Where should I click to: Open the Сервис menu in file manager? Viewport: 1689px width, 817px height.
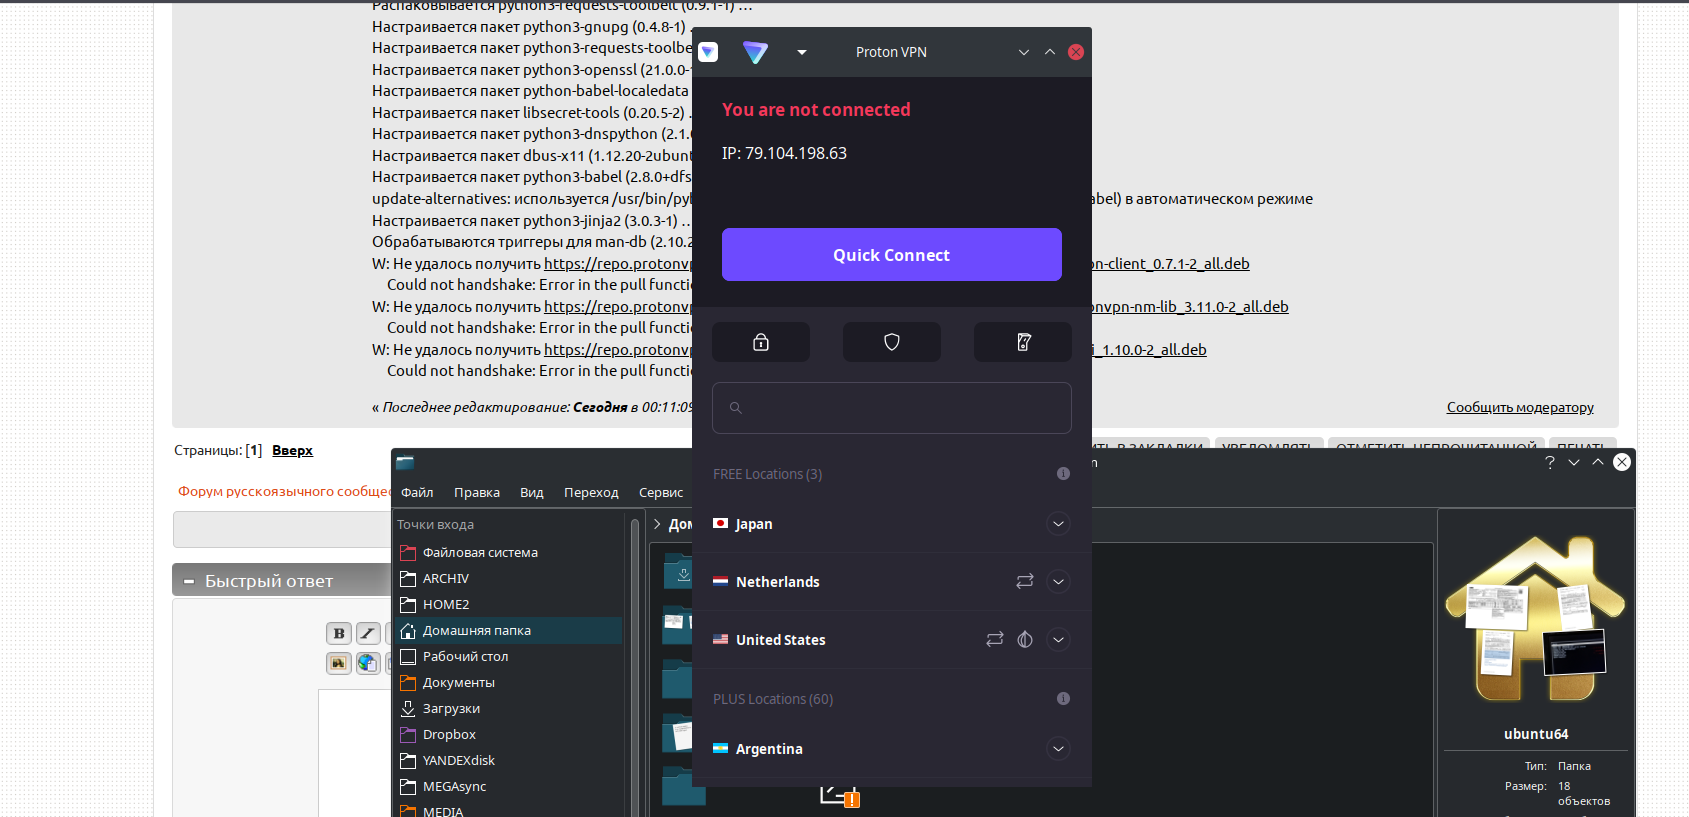pos(661,492)
